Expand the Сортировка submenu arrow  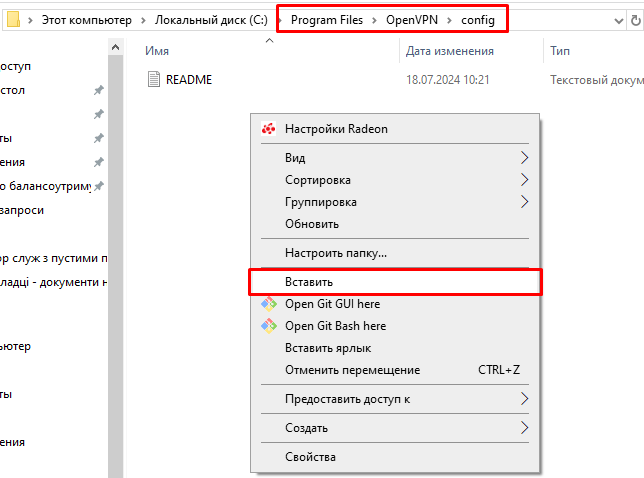coord(524,180)
